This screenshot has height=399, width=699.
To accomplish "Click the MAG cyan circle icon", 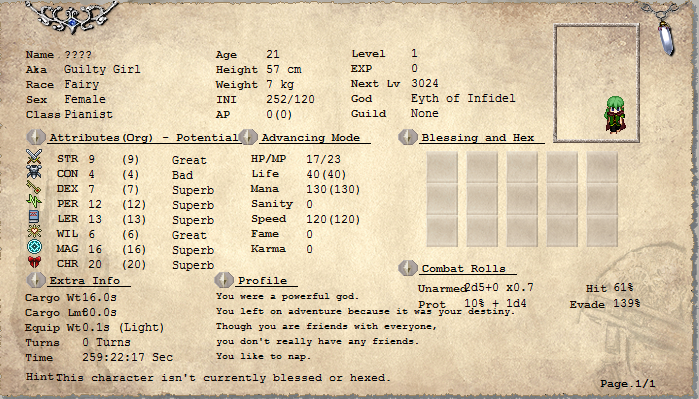I will [x=34, y=247].
